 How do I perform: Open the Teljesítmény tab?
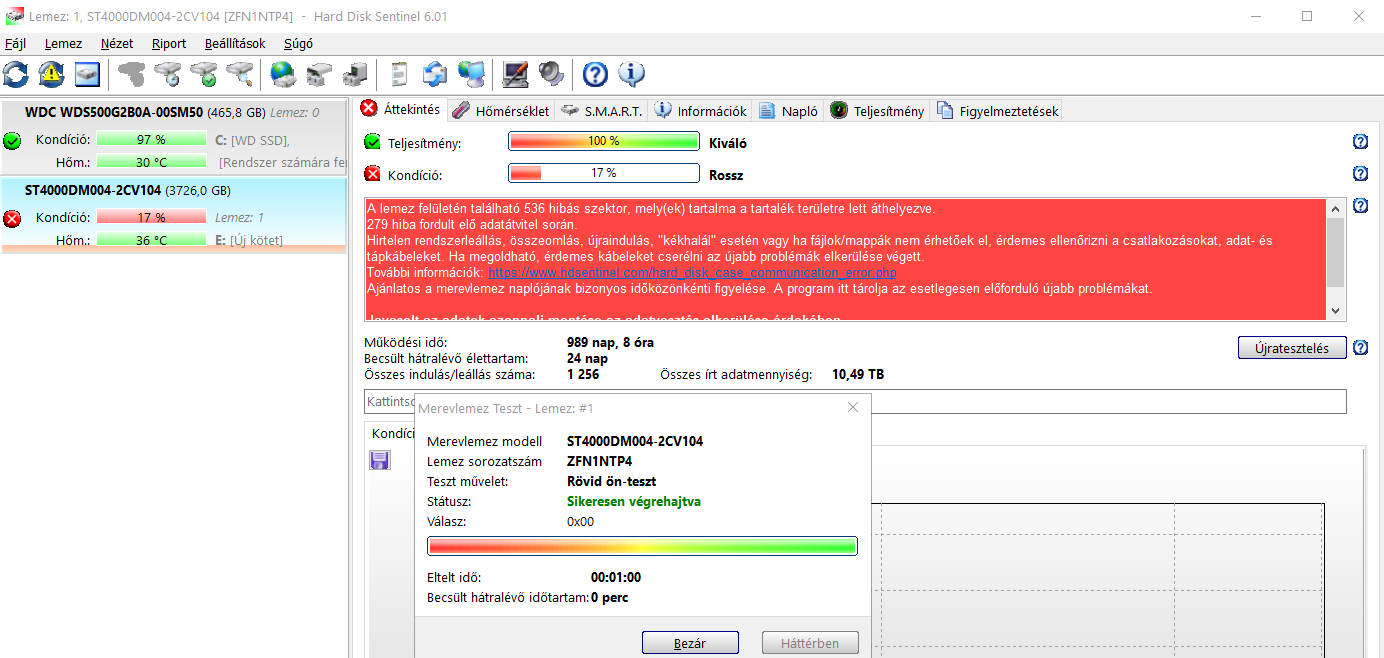click(877, 111)
